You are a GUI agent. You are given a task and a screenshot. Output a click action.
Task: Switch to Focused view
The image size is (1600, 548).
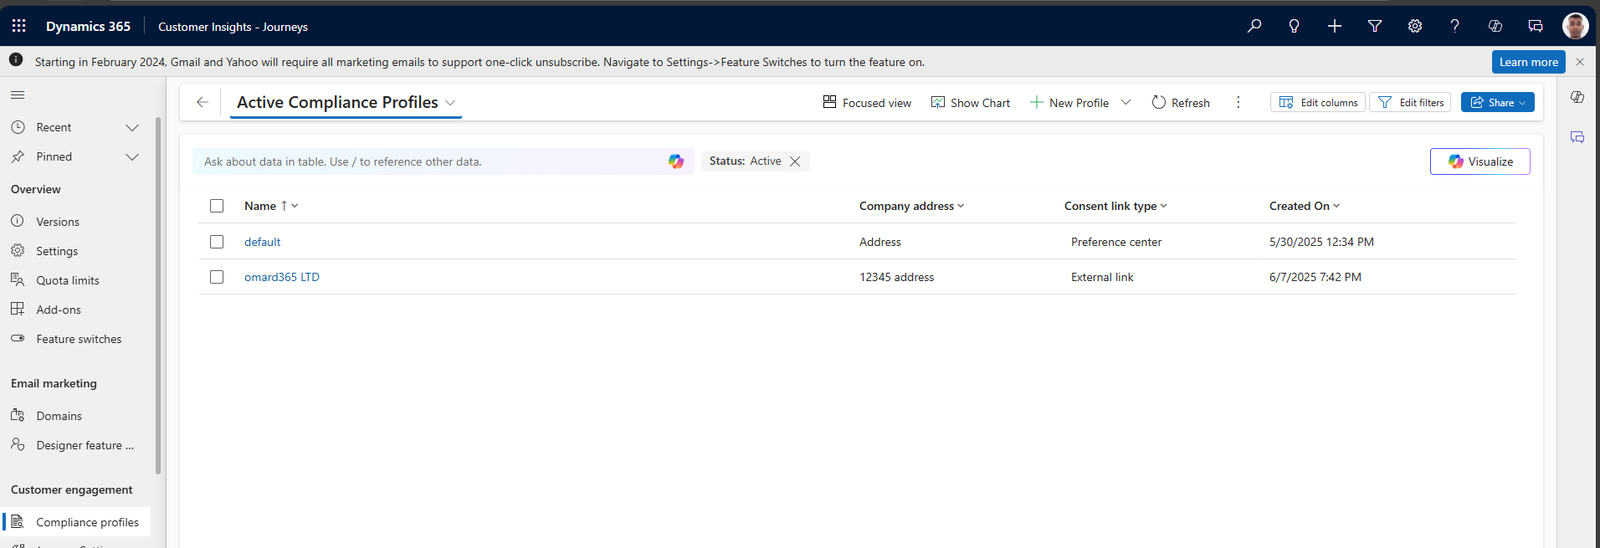[867, 102]
